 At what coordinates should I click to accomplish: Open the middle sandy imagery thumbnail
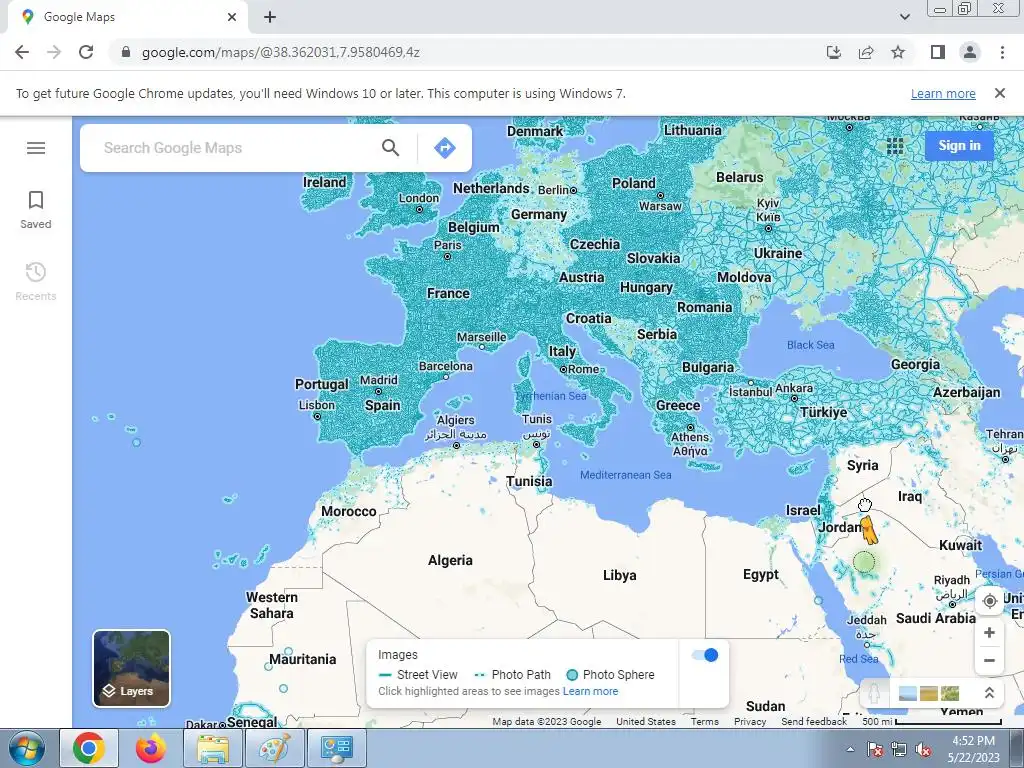click(929, 693)
